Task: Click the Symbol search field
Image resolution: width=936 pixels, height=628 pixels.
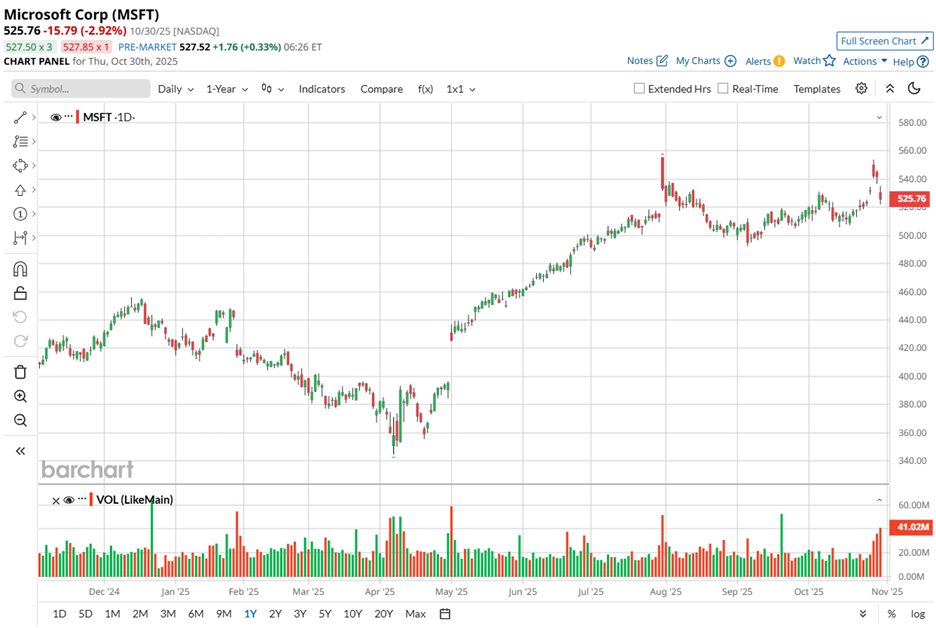Action: click(81, 88)
